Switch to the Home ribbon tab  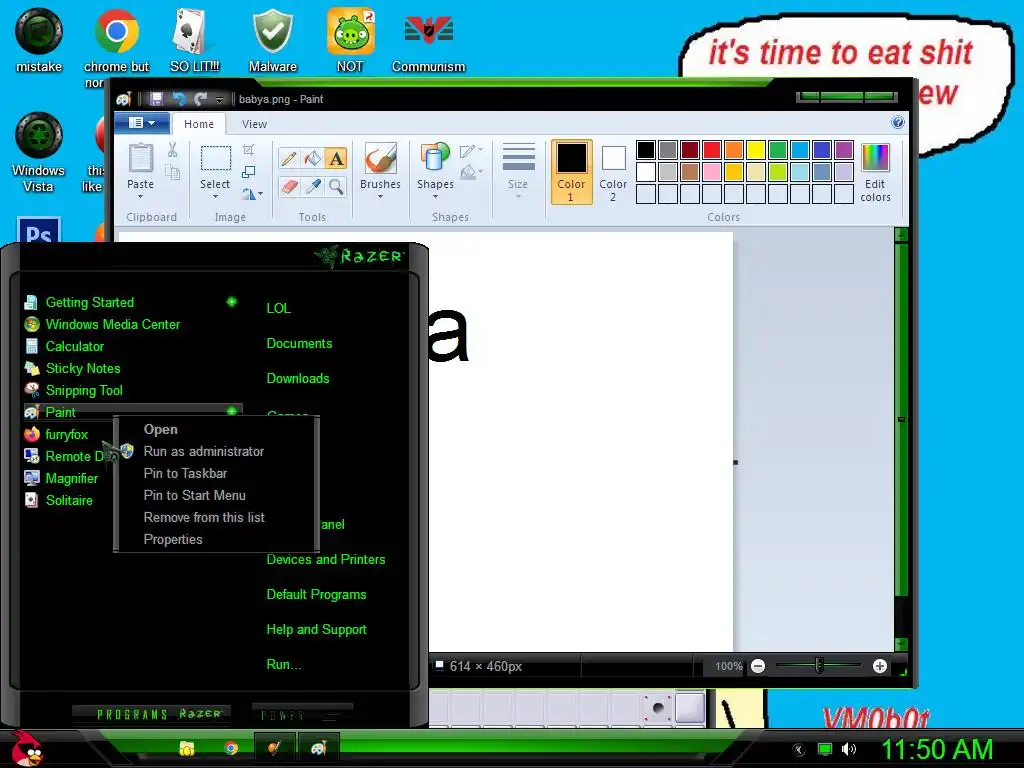[x=199, y=124]
